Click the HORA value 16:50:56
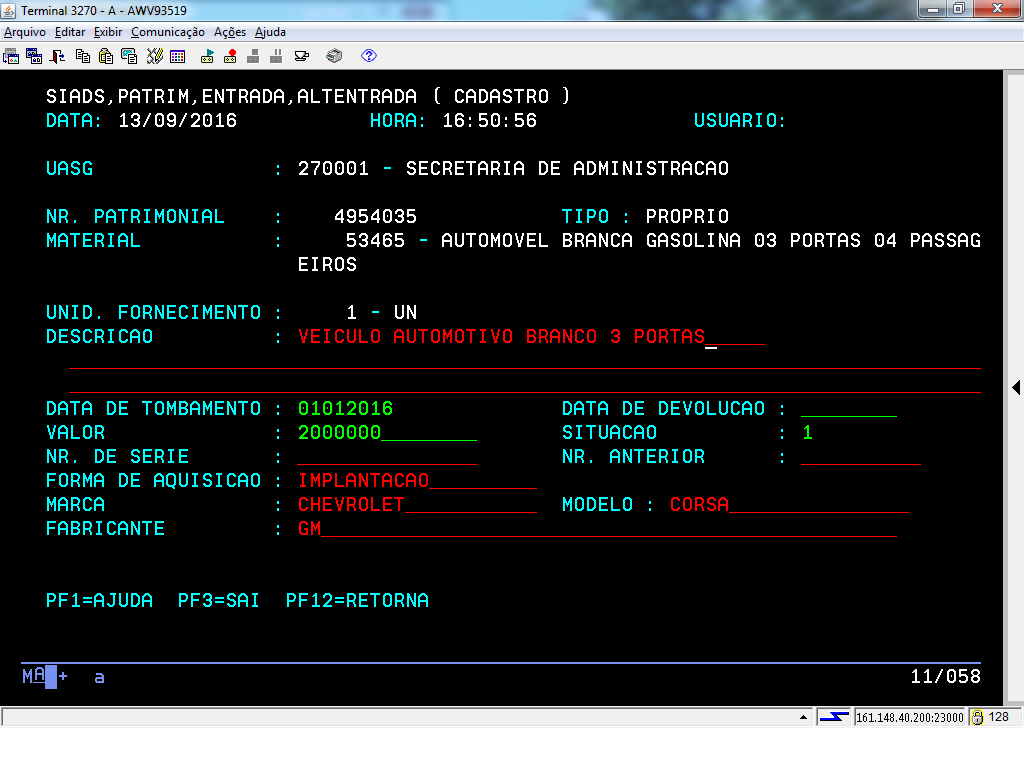 click(490, 121)
